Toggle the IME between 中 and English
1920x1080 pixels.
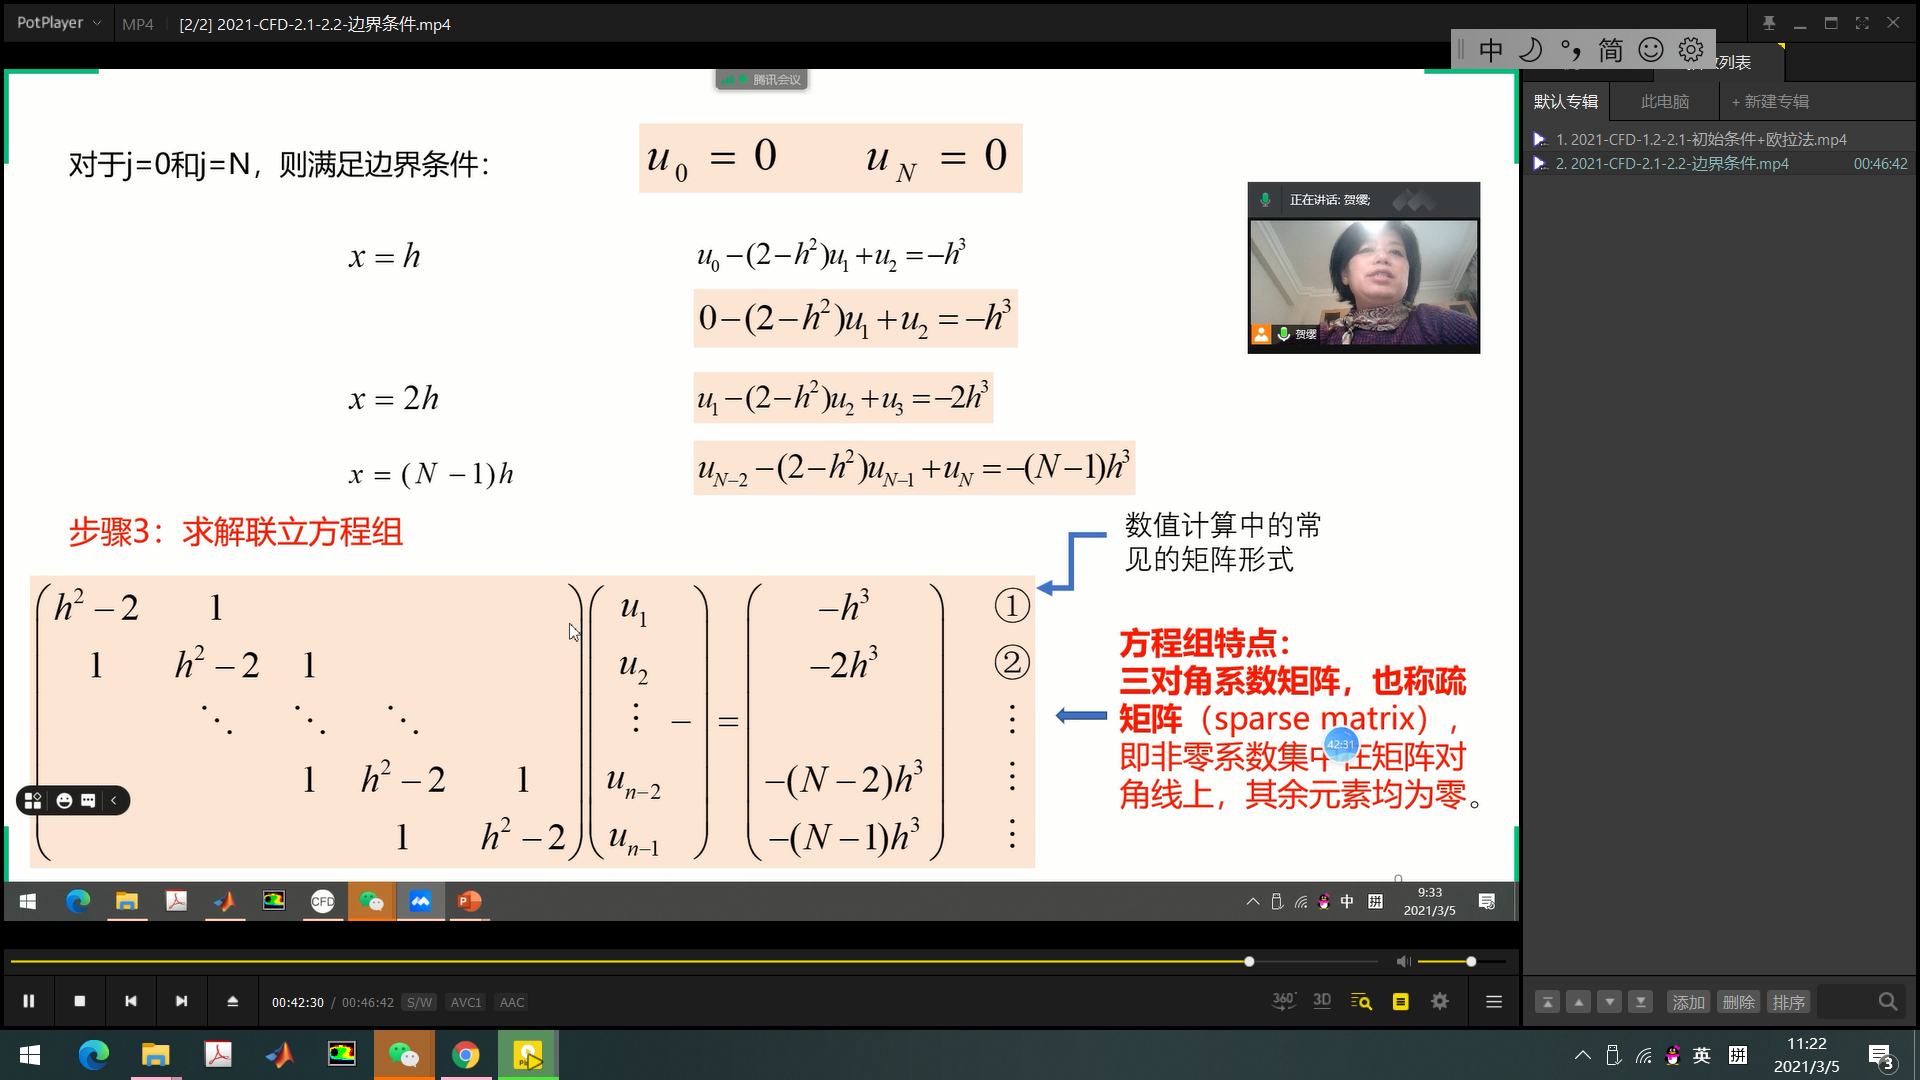pos(1489,50)
